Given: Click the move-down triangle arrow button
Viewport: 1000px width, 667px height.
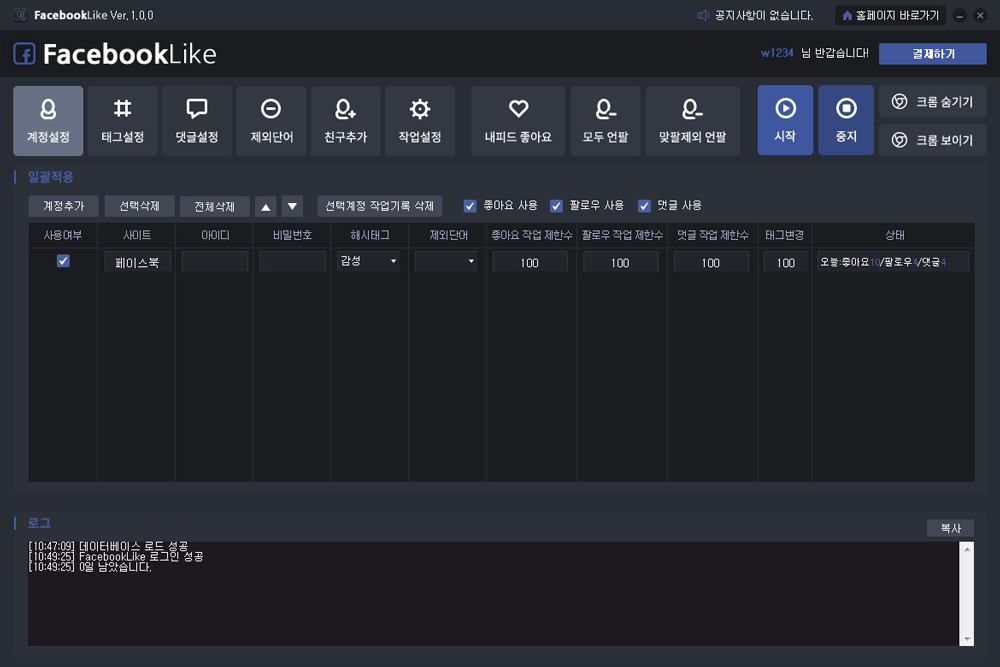Looking at the screenshot, I should click(x=292, y=207).
